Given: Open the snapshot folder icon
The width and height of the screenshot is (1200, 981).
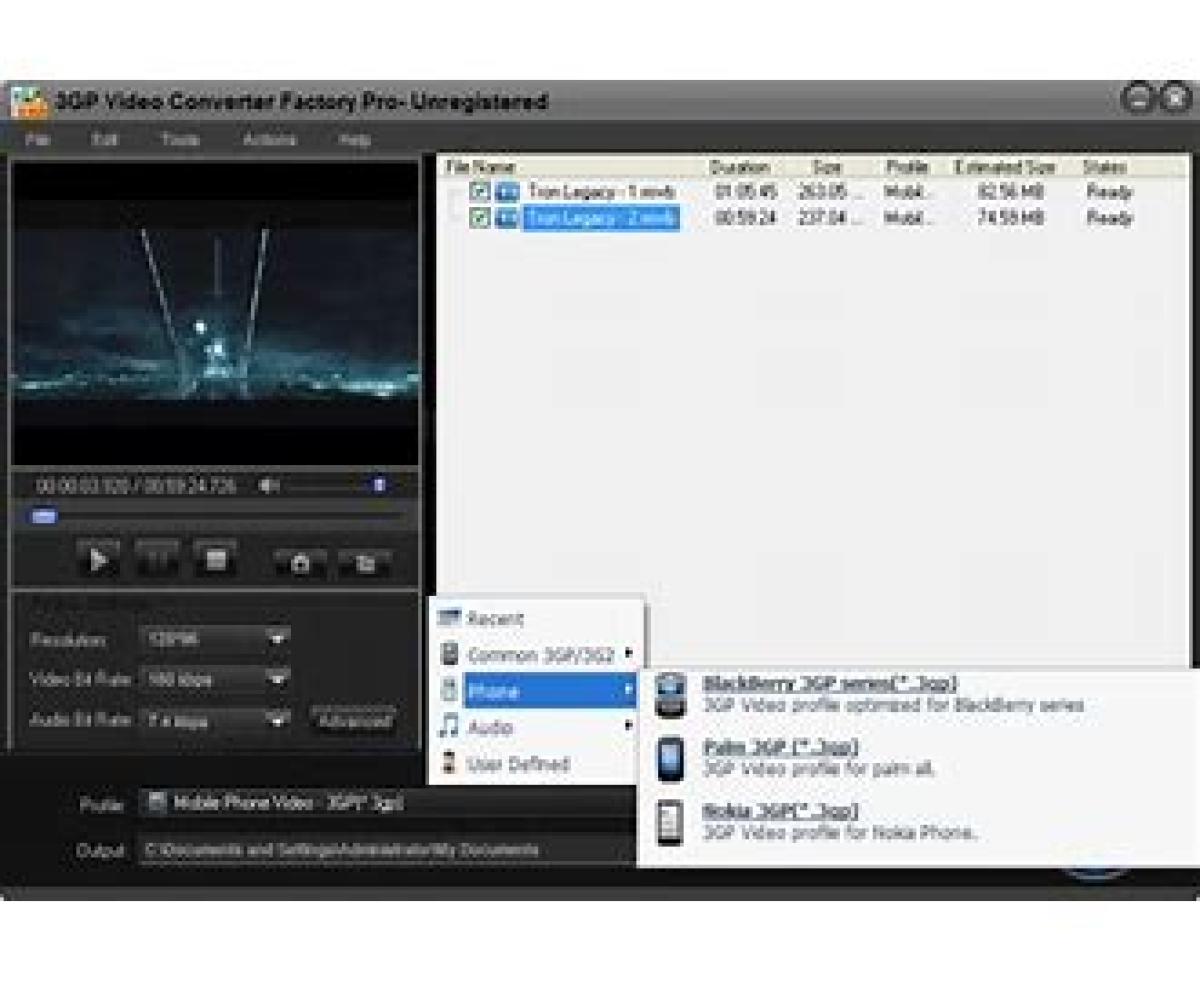Looking at the screenshot, I should 365,562.
